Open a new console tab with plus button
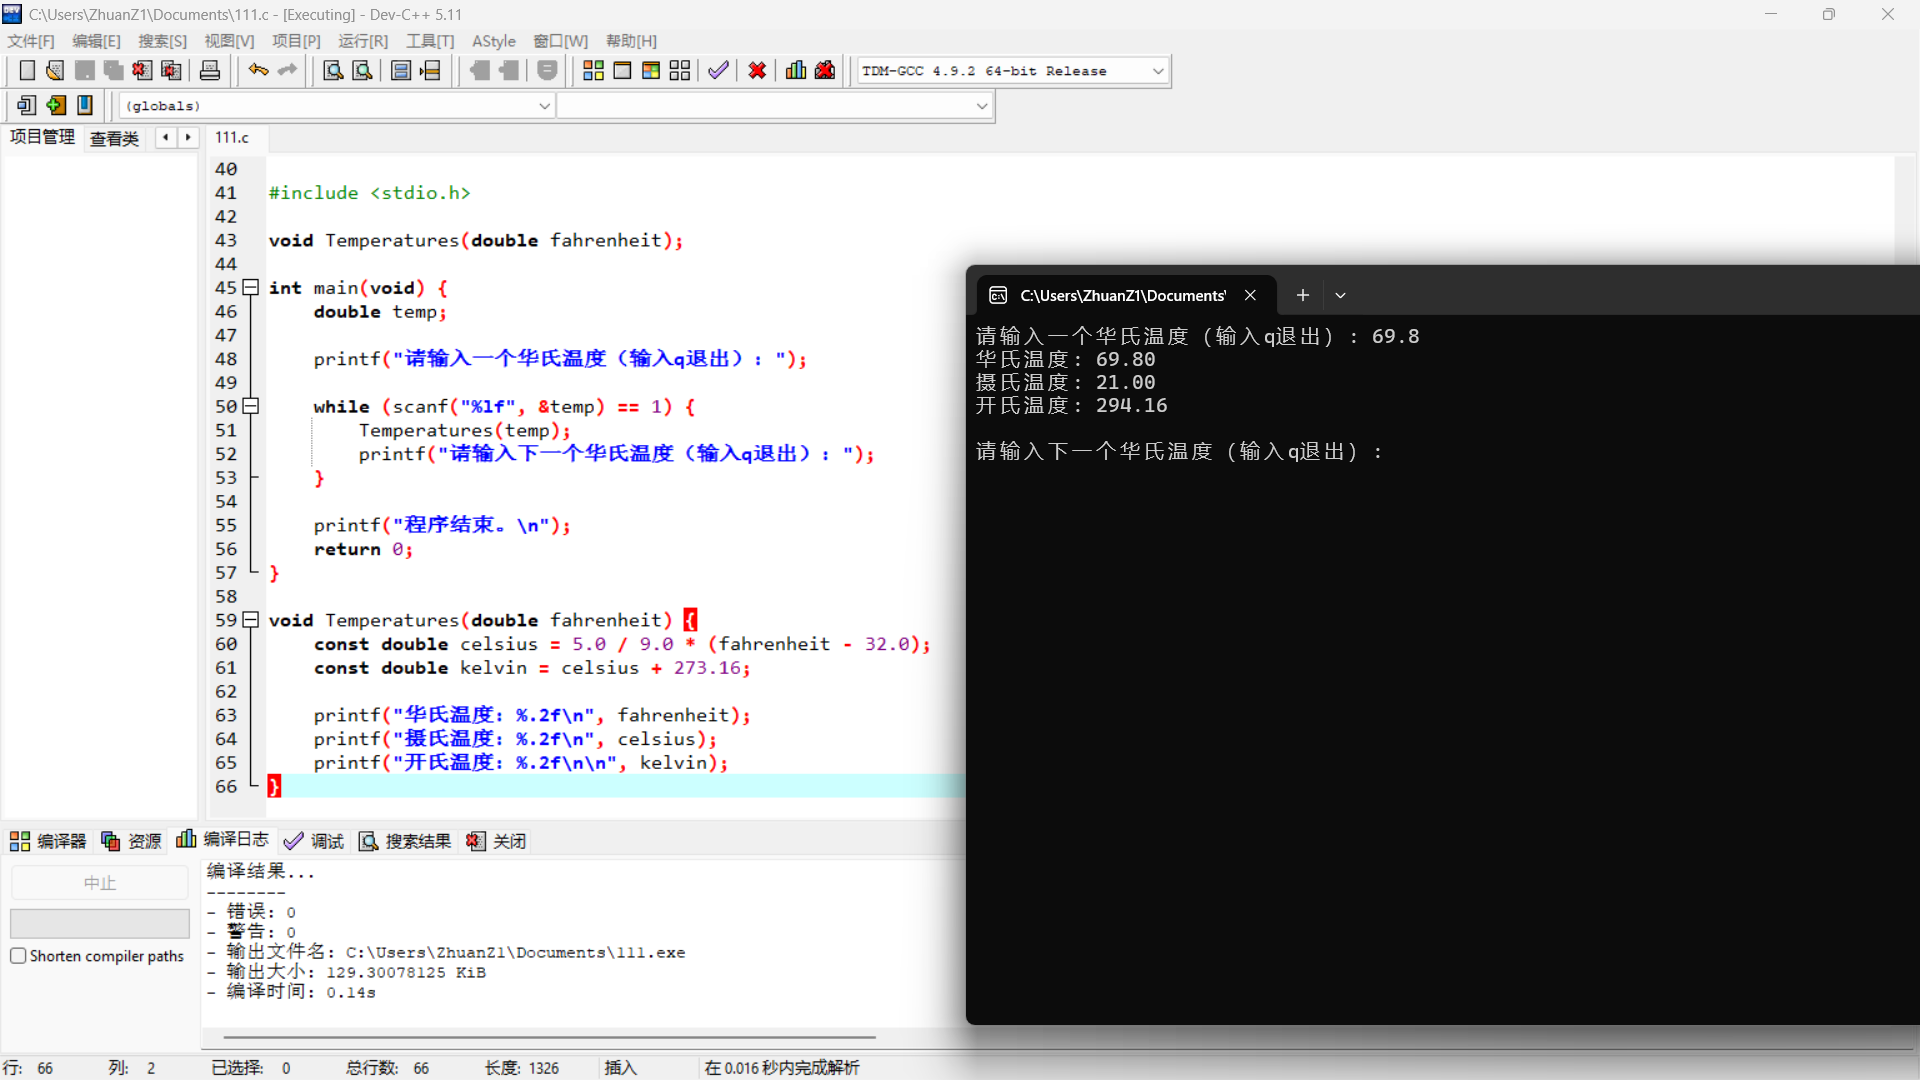 1302,295
